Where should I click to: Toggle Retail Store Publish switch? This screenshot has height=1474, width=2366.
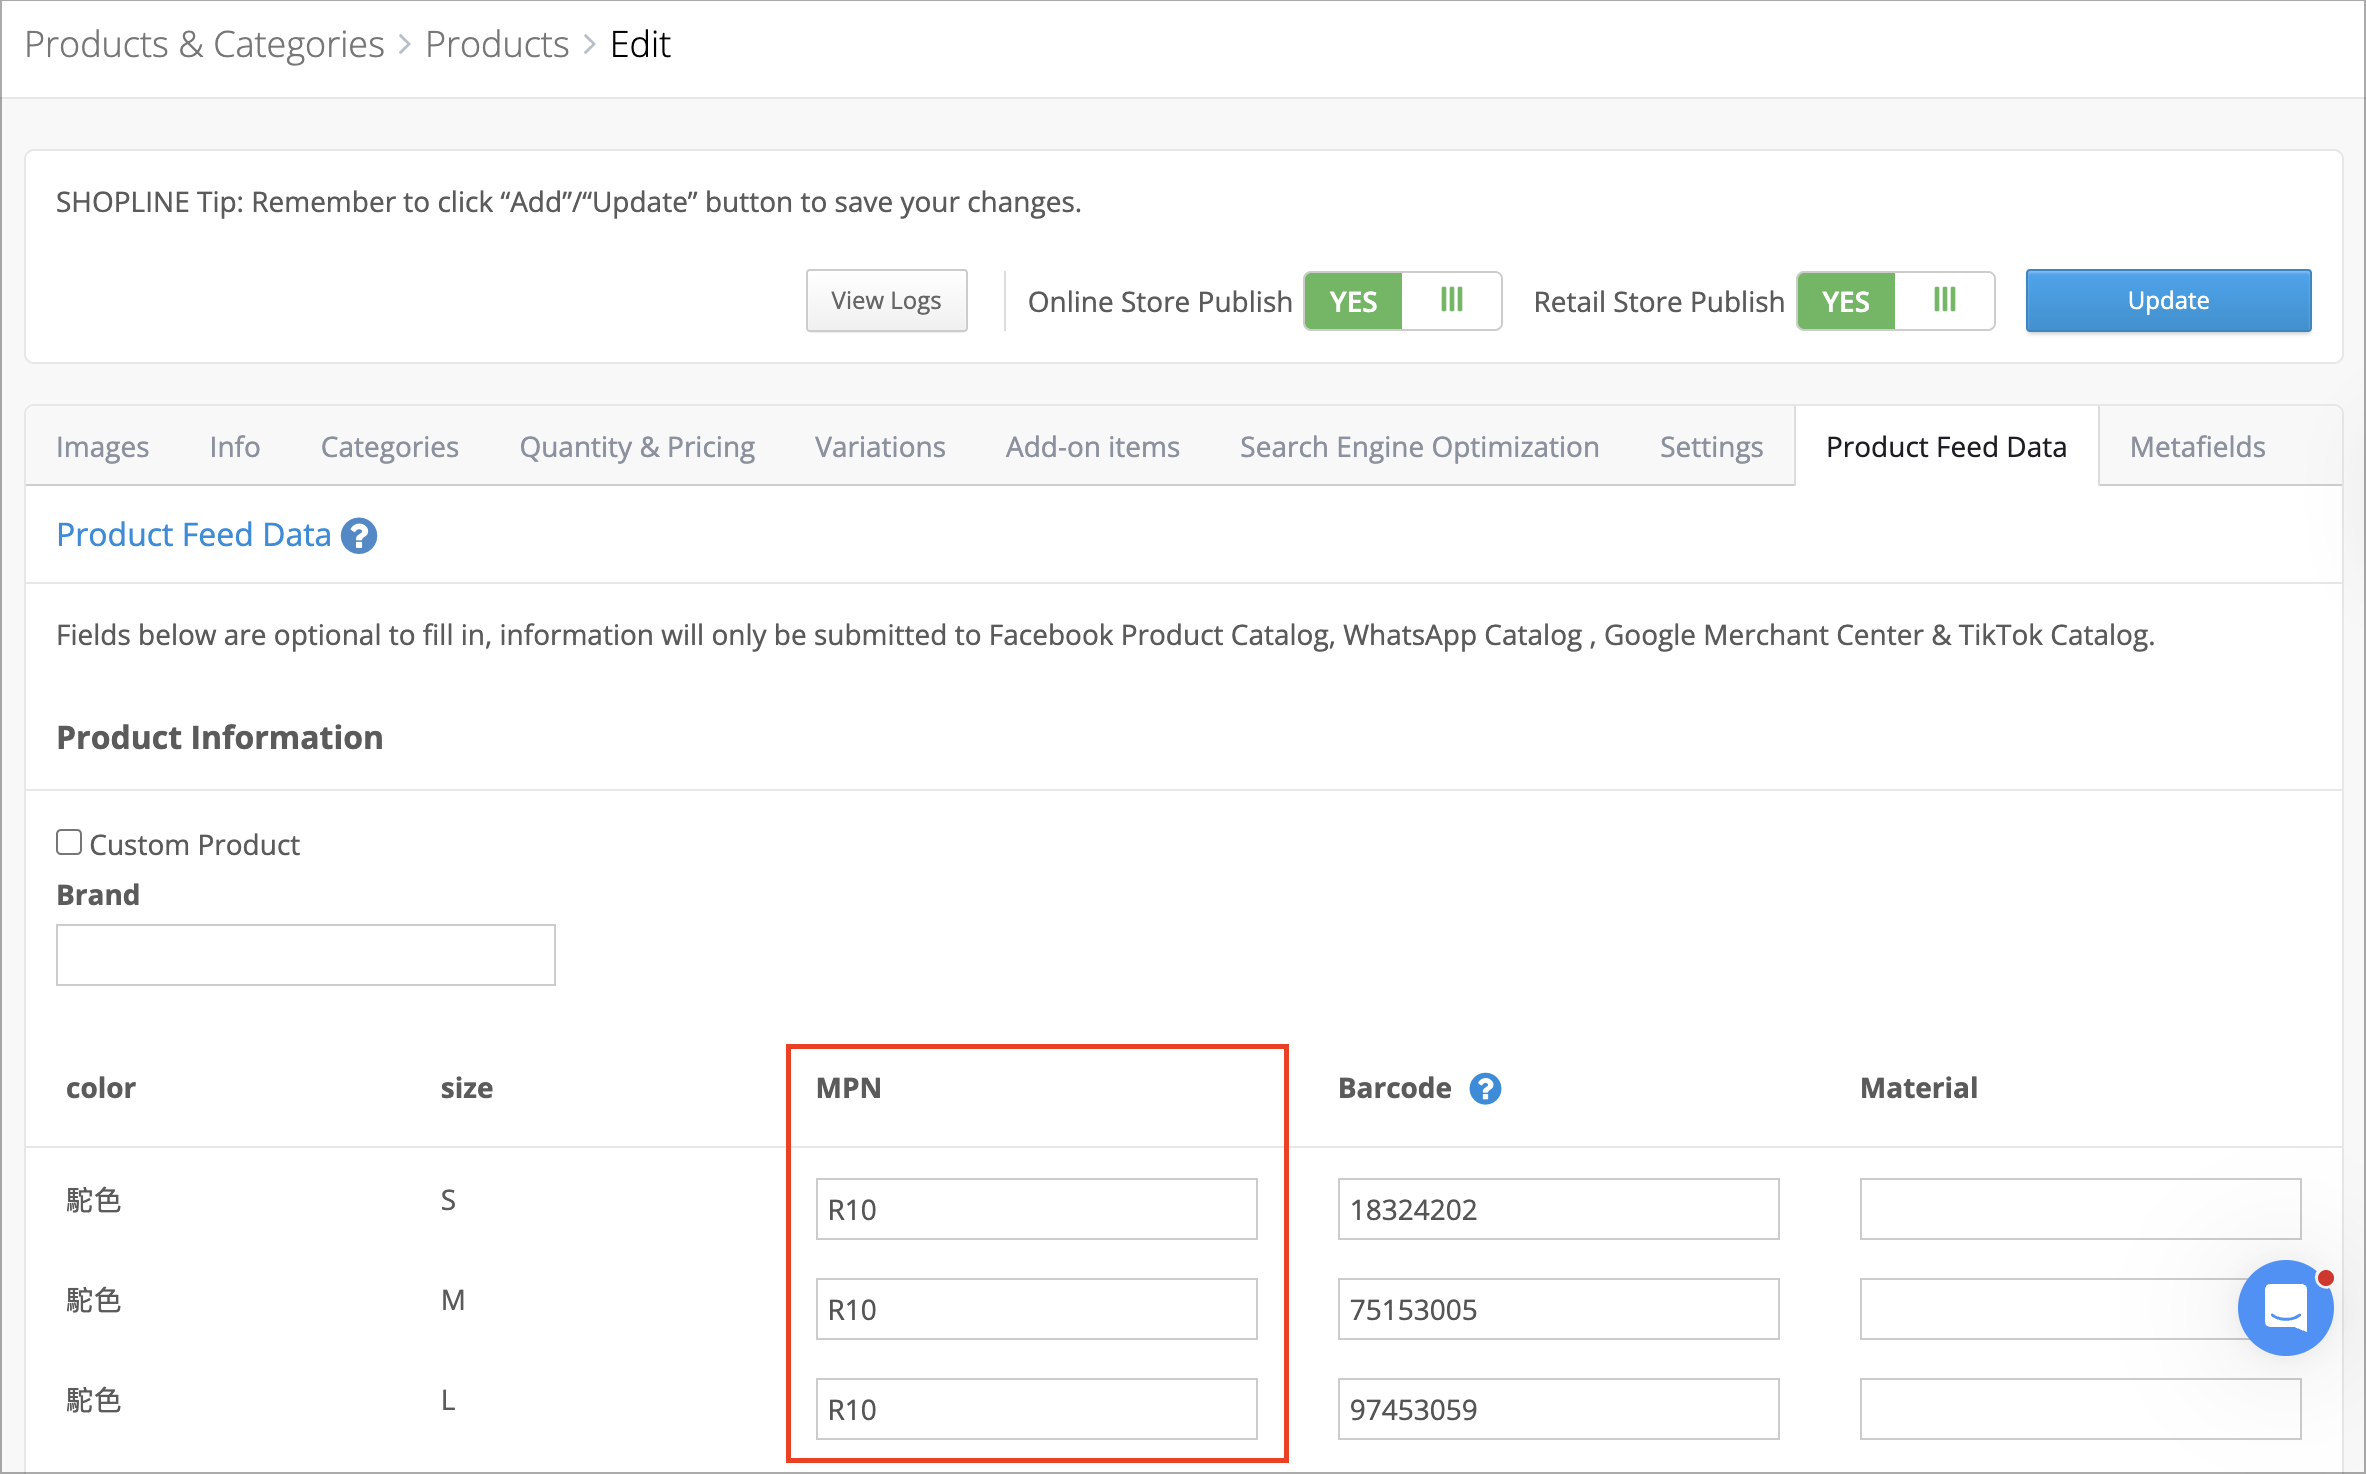tap(1896, 301)
